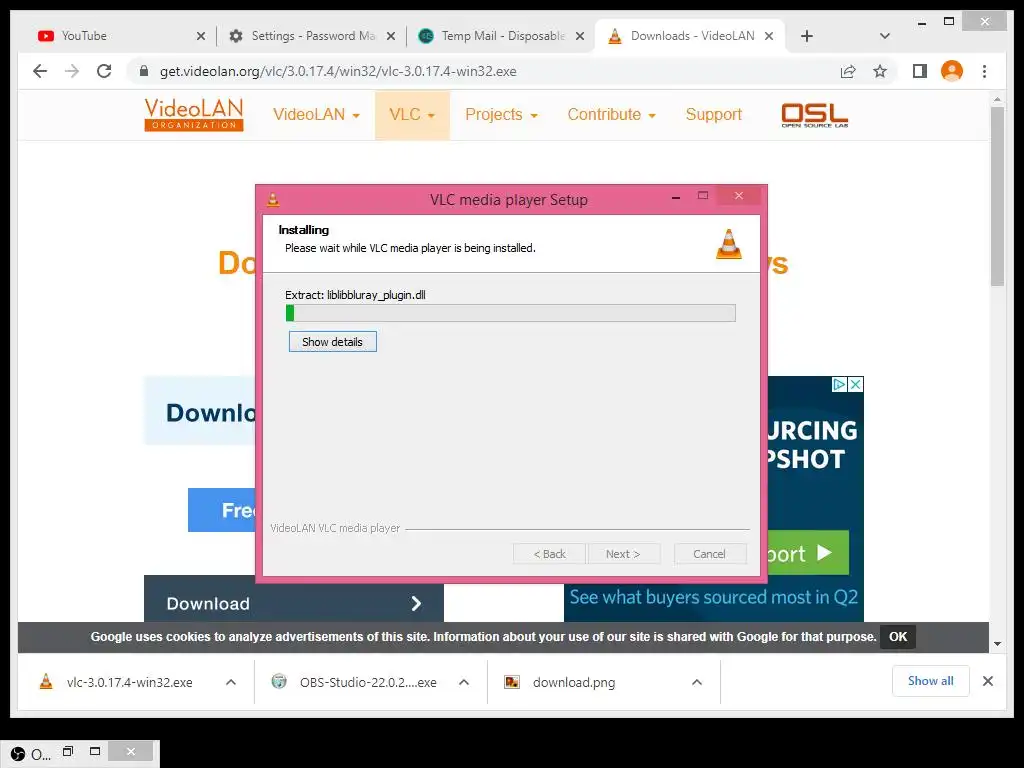Click the 'Extract: liblibbluray_plugin.dll' status text

click(355, 295)
